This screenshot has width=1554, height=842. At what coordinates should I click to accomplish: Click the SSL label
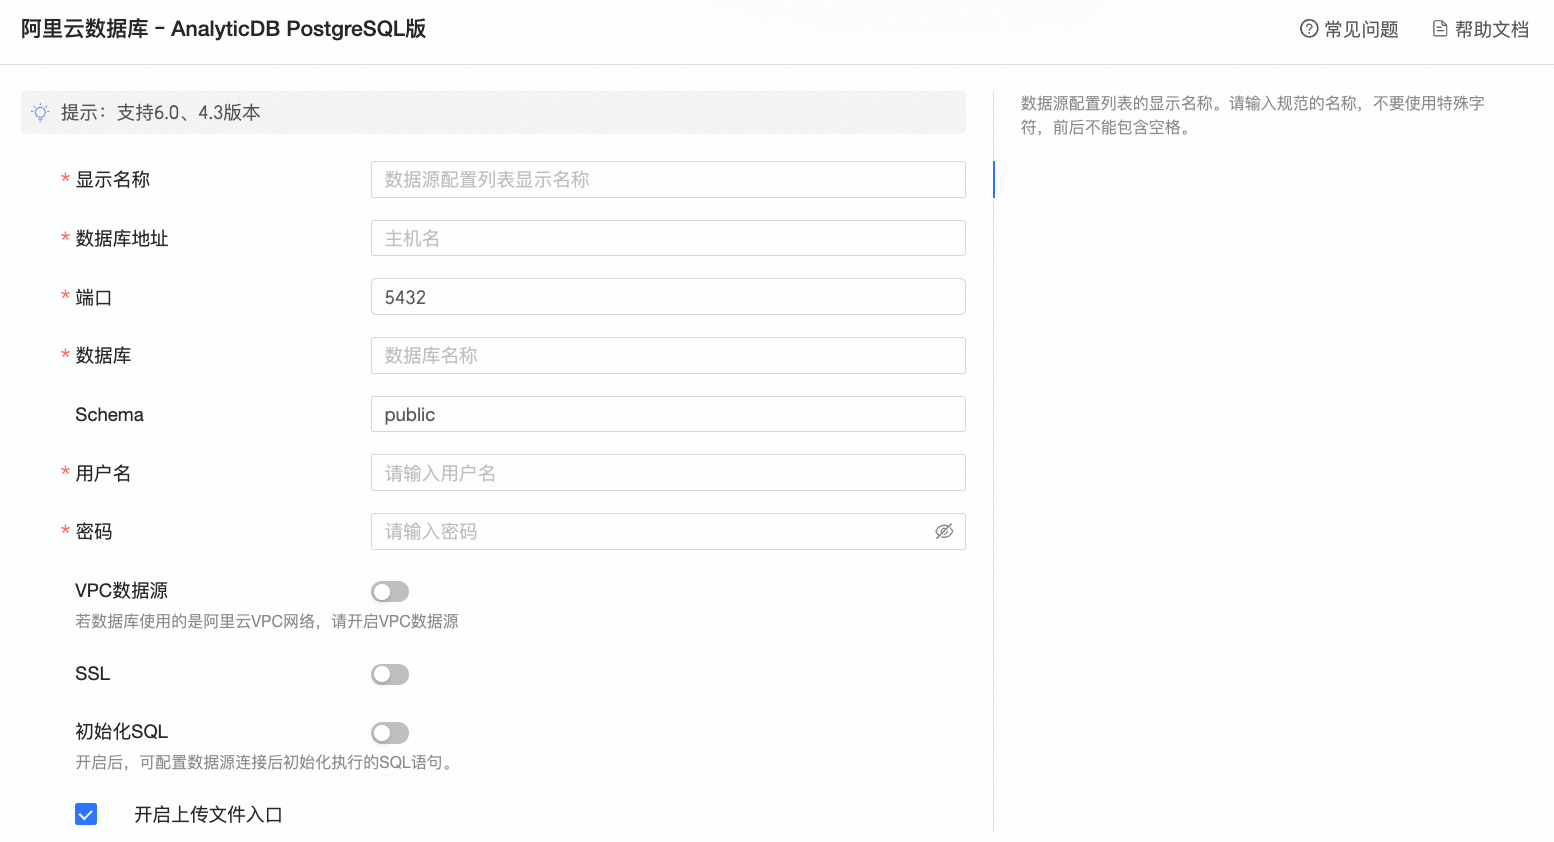tap(92, 673)
